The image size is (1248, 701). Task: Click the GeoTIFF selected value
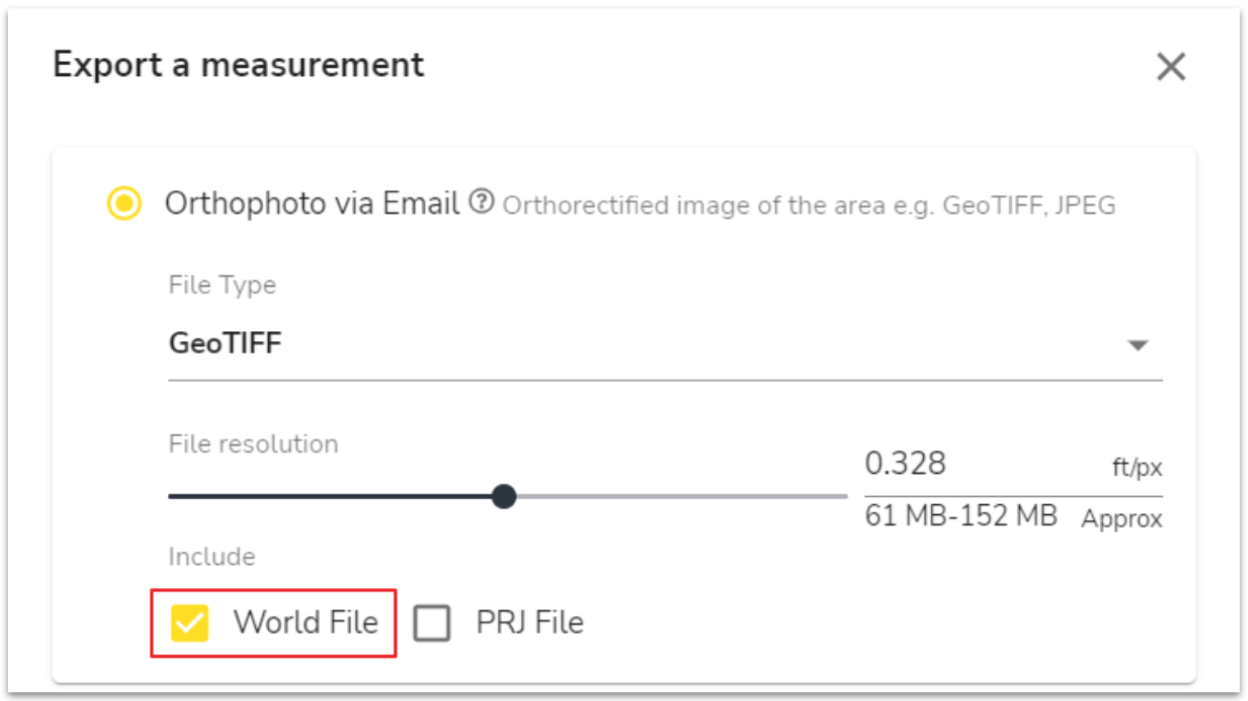[x=225, y=343]
